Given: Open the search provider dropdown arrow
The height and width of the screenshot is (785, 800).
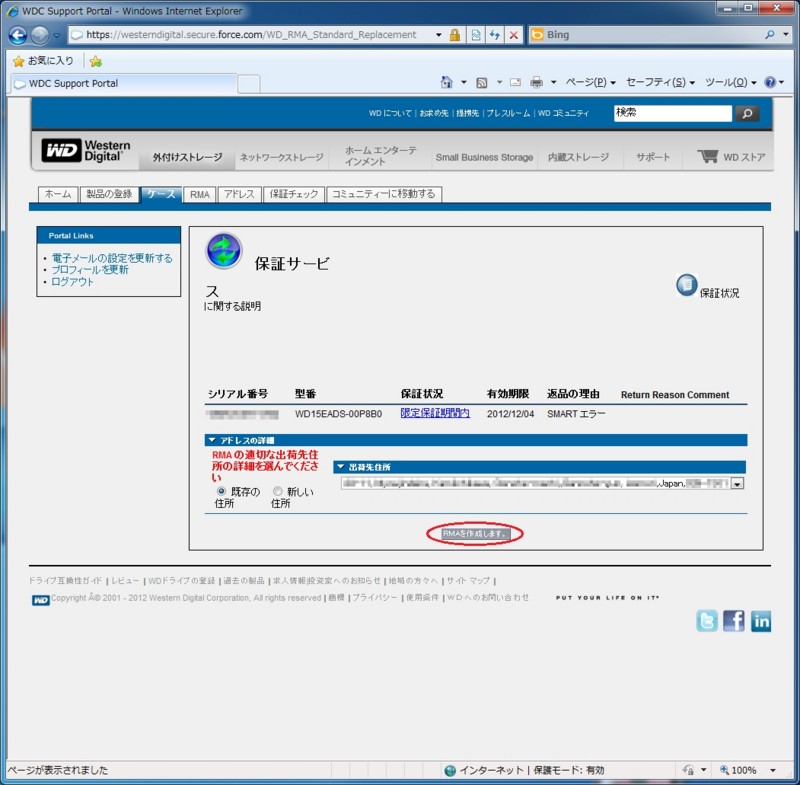Looking at the screenshot, I should [786, 35].
